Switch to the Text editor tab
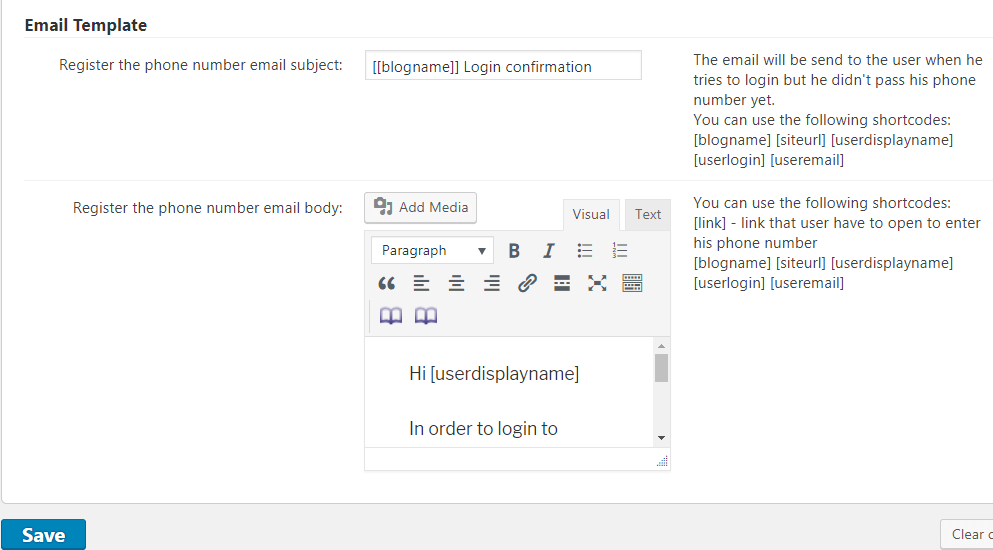 647,214
